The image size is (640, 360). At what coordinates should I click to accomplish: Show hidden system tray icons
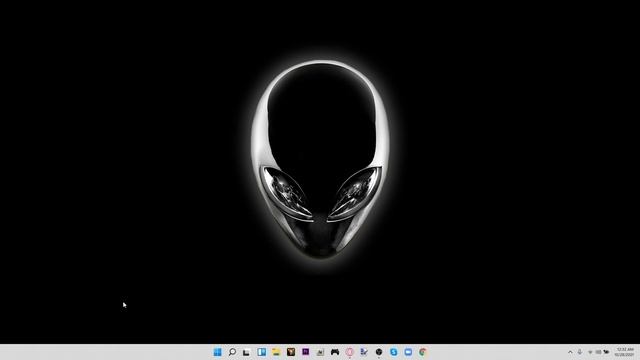(x=570, y=352)
